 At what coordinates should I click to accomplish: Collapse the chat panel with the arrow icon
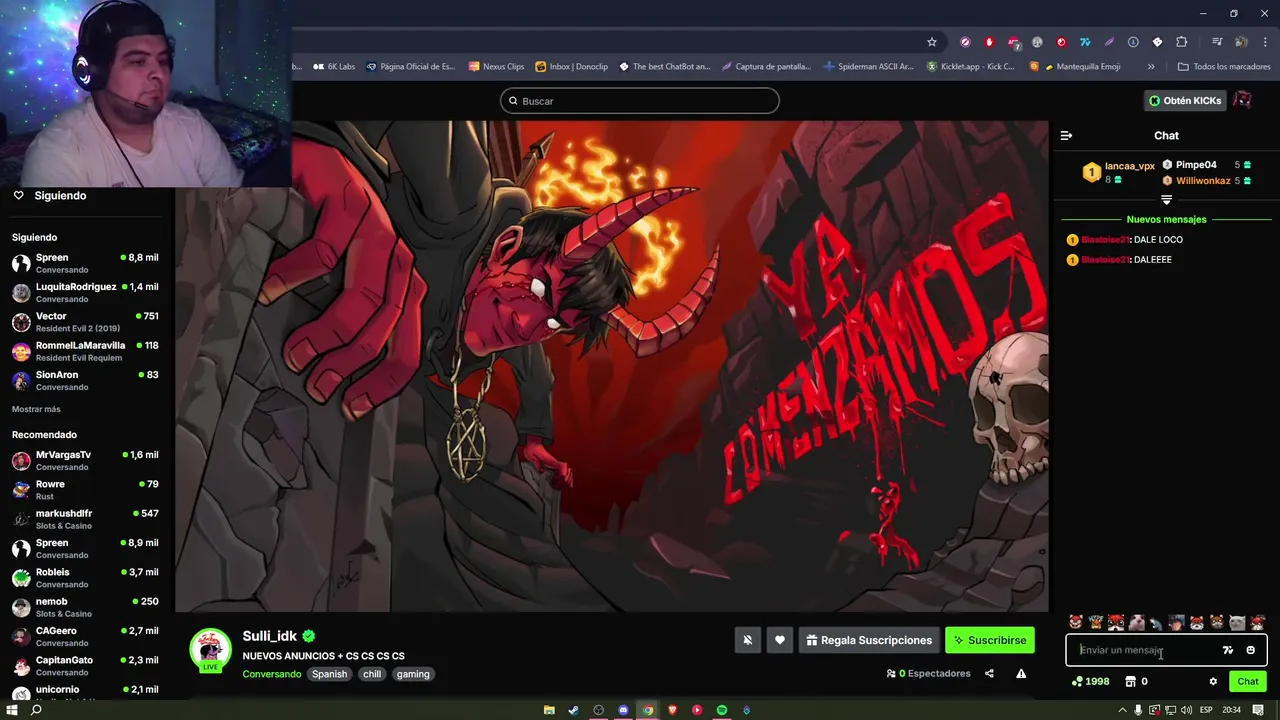[1066, 135]
